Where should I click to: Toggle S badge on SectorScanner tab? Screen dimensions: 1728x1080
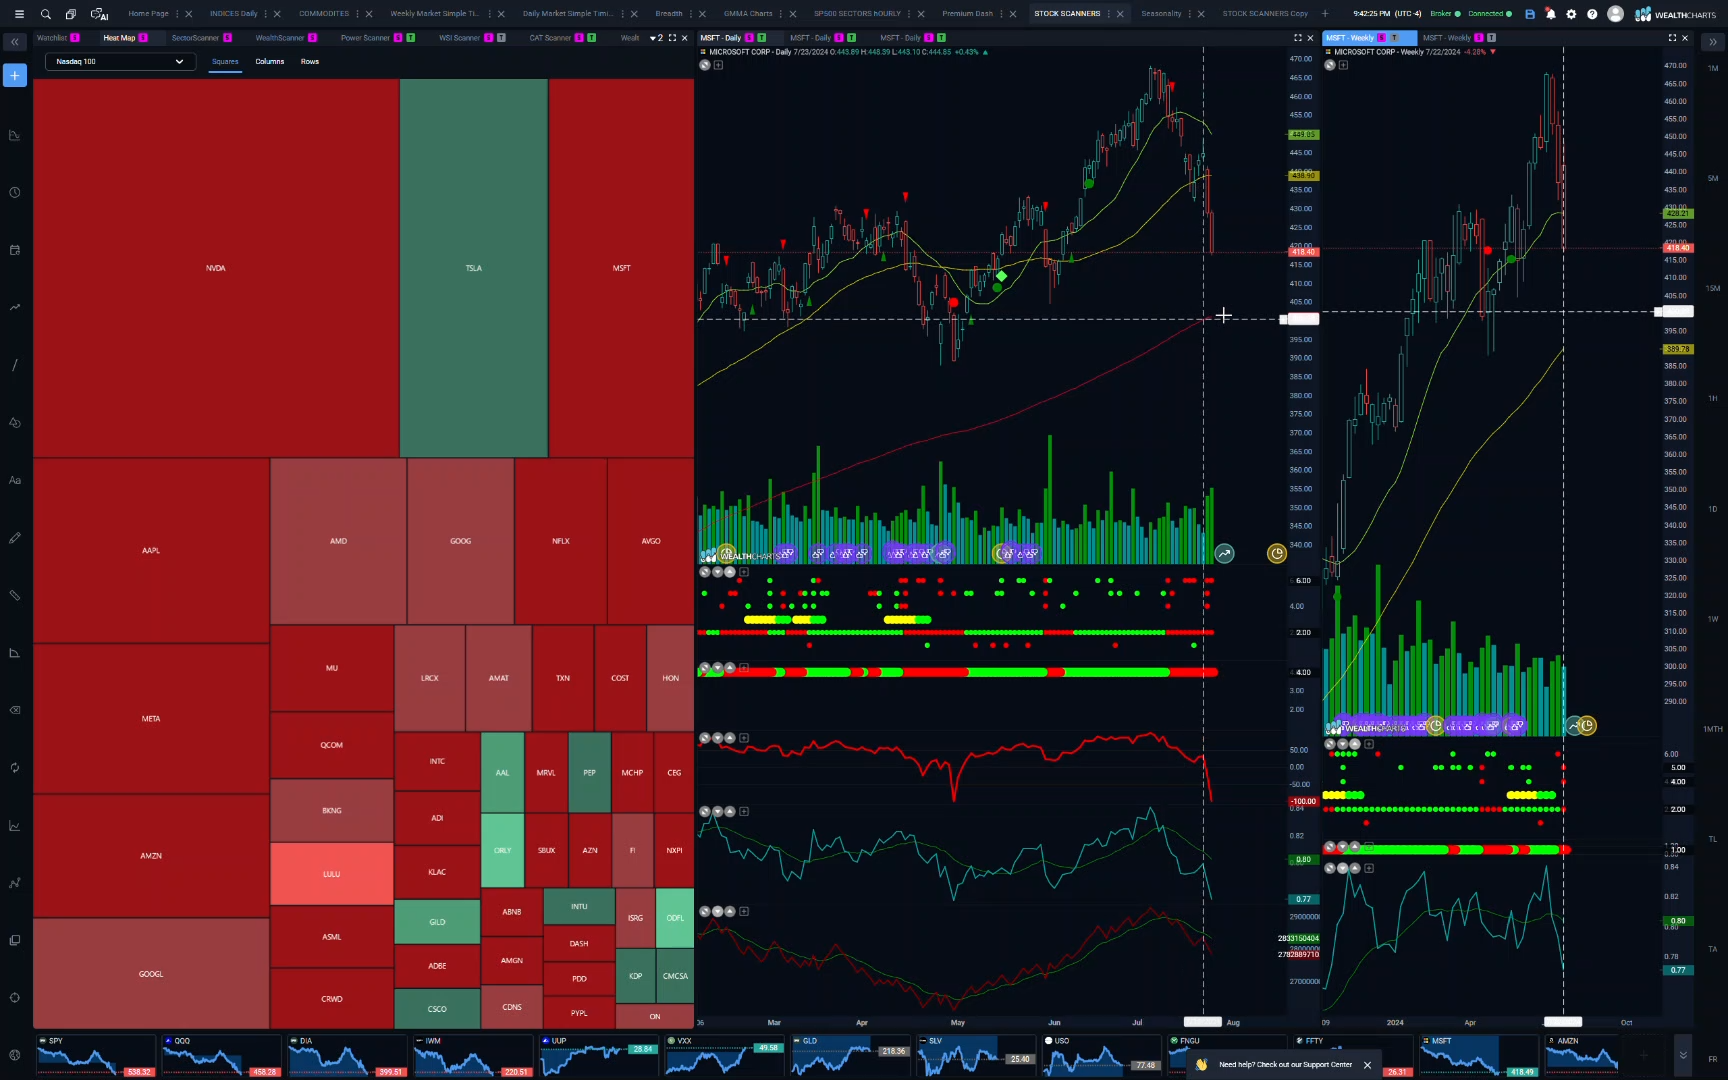[x=227, y=38]
